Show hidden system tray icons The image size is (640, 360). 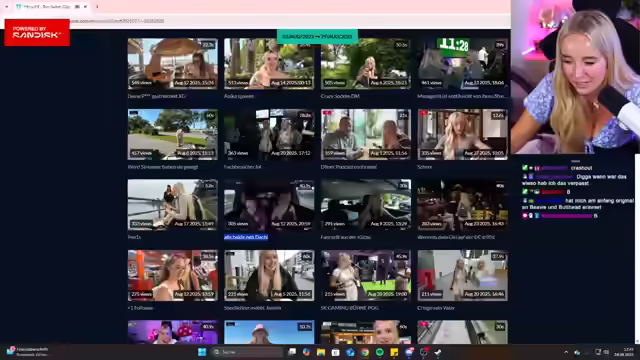pyautogui.click(x=566, y=352)
